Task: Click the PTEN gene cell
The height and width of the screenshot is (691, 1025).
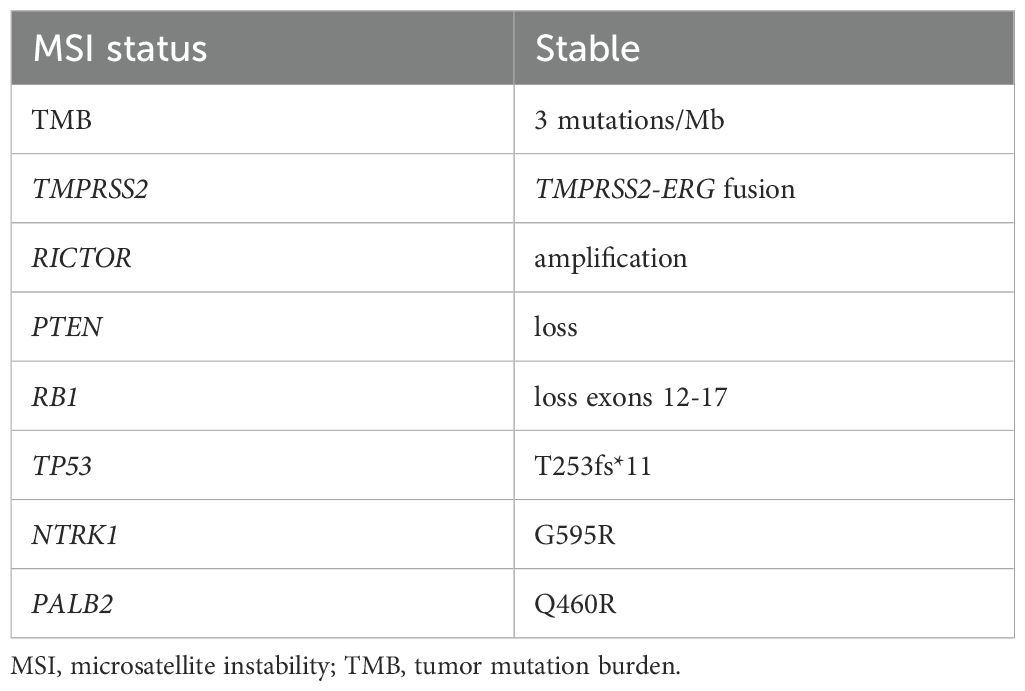Action: click(68, 327)
